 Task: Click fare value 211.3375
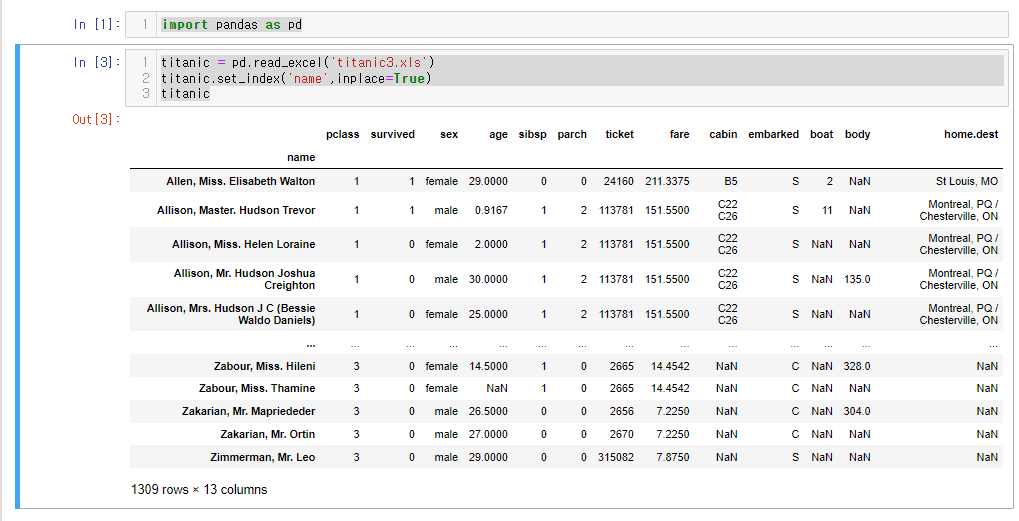(667, 181)
